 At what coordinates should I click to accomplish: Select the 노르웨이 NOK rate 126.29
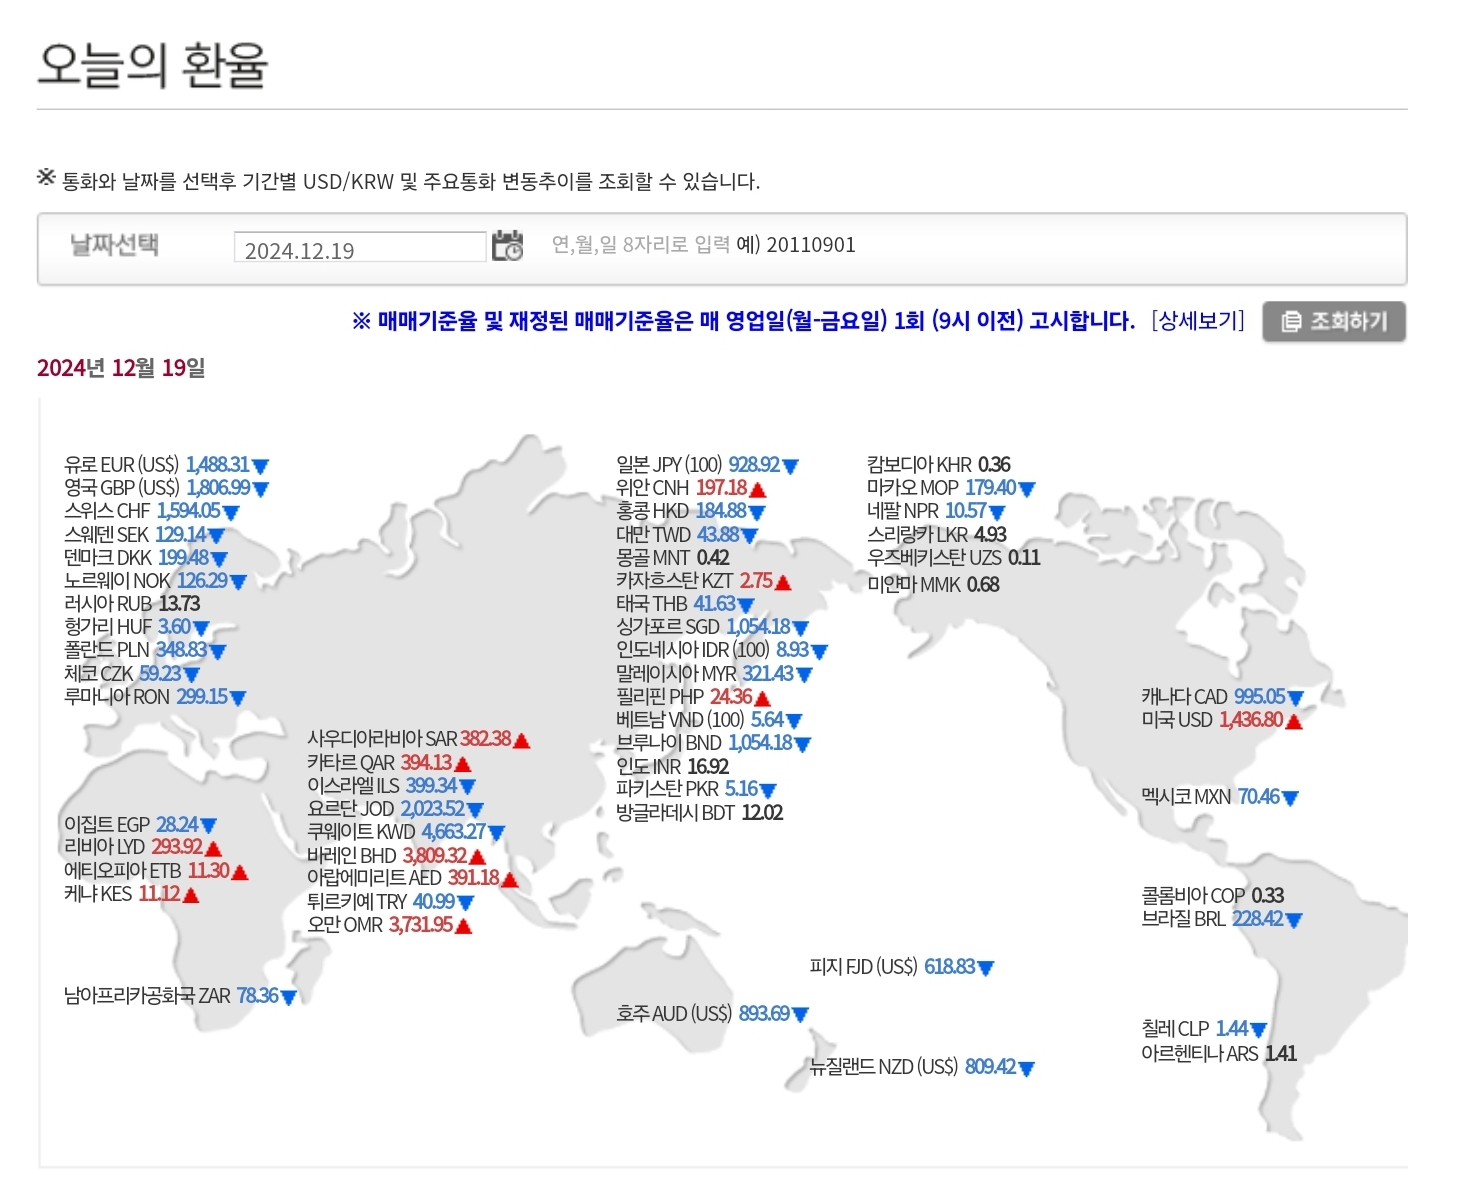point(202,581)
